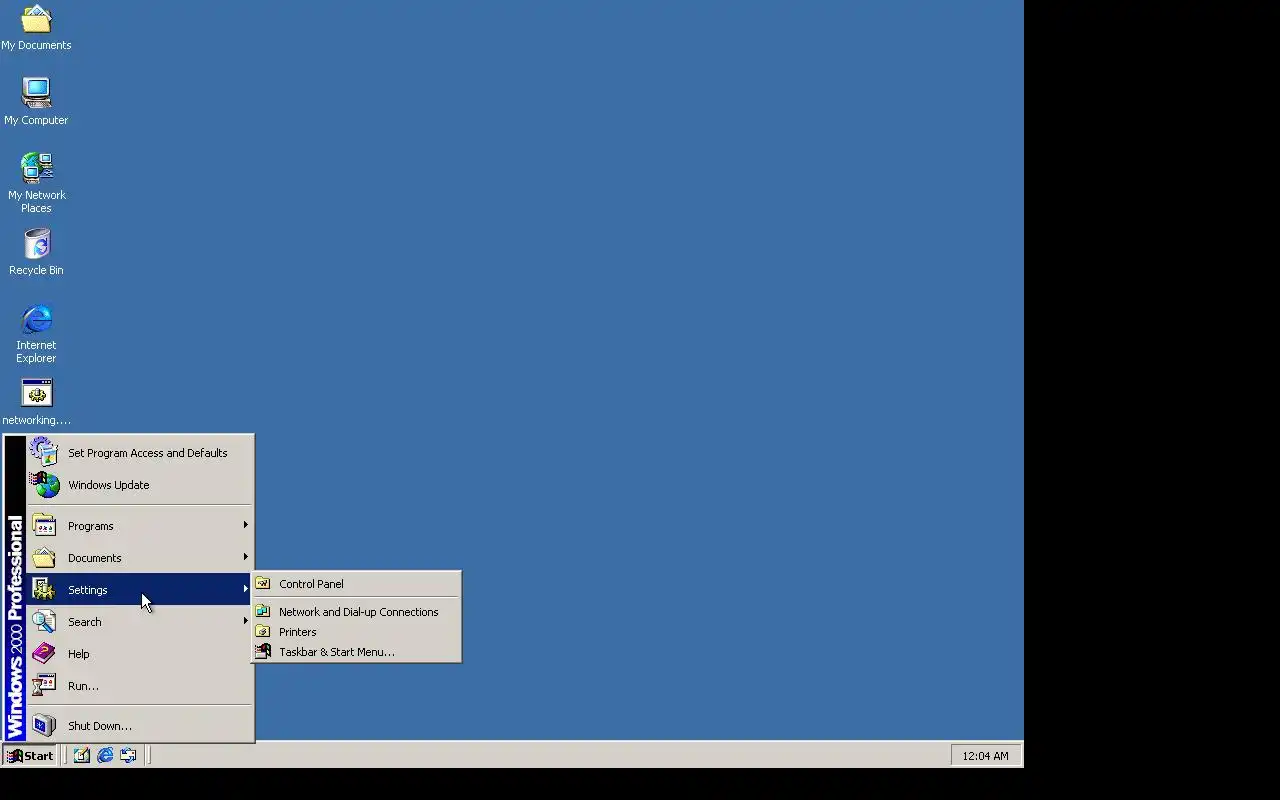This screenshot has width=1280, height=800.
Task: Click the Windows Update globe icon
Action: pyautogui.click(x=44, y=485)
